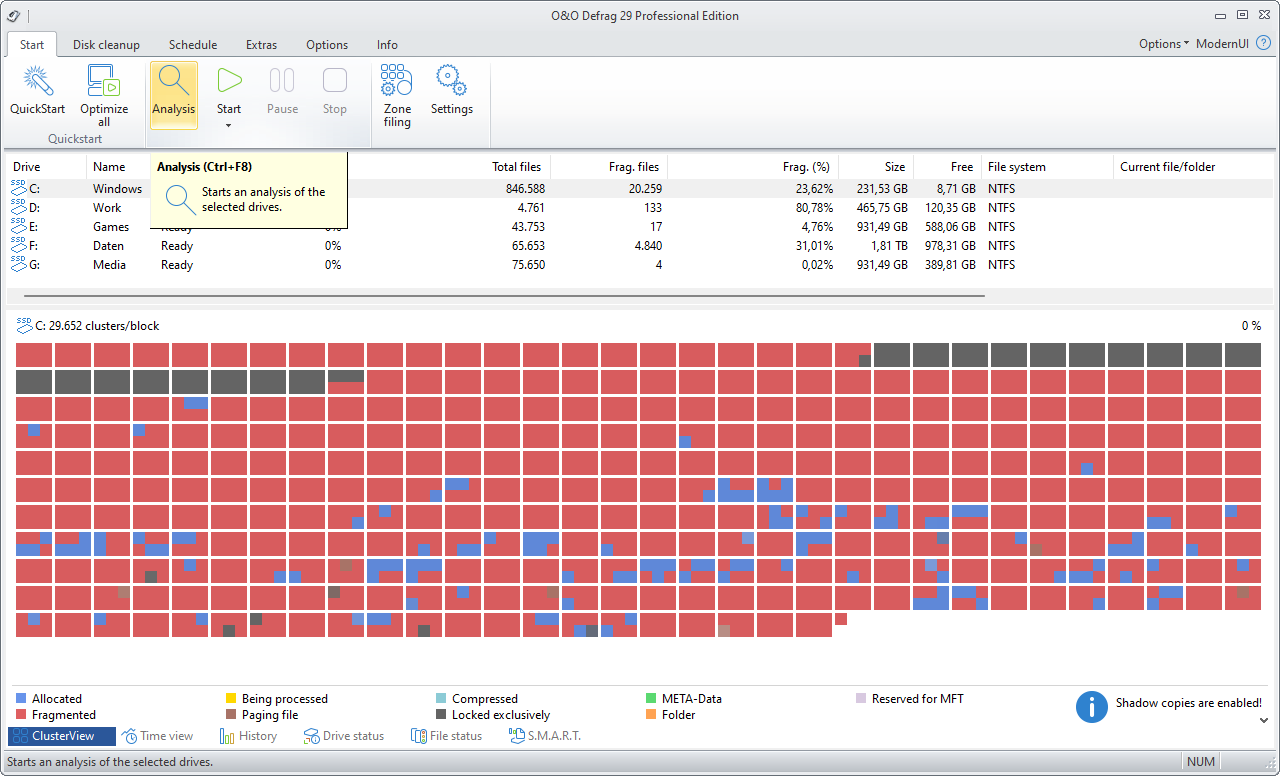1280x776 pixels.
Task: Click the Allocated blue legend swatch
Action: [x=21, y=699]
